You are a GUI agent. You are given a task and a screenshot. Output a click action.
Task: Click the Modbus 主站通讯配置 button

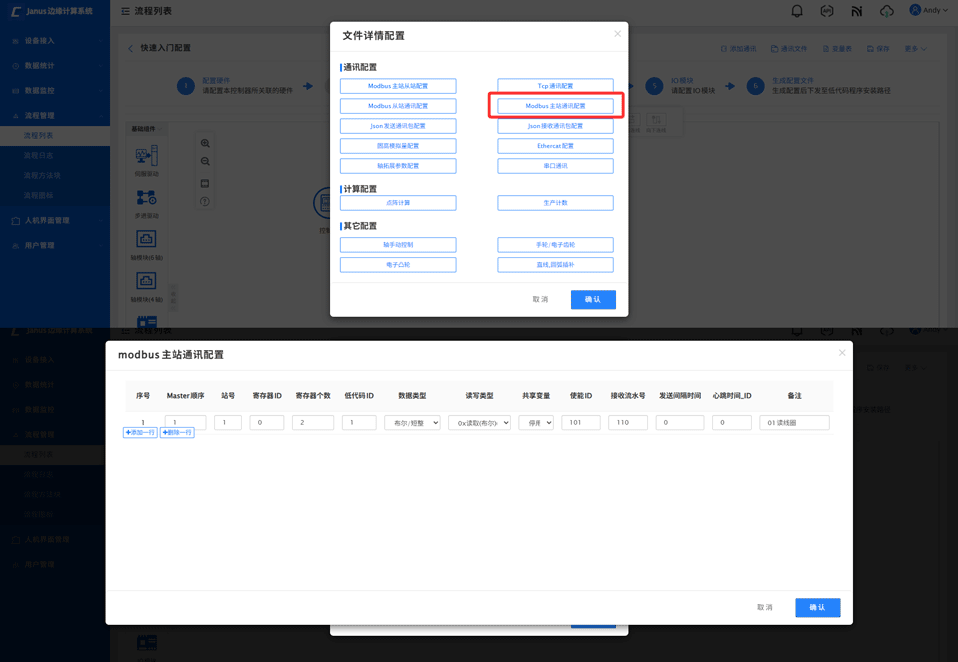point(555,106)
